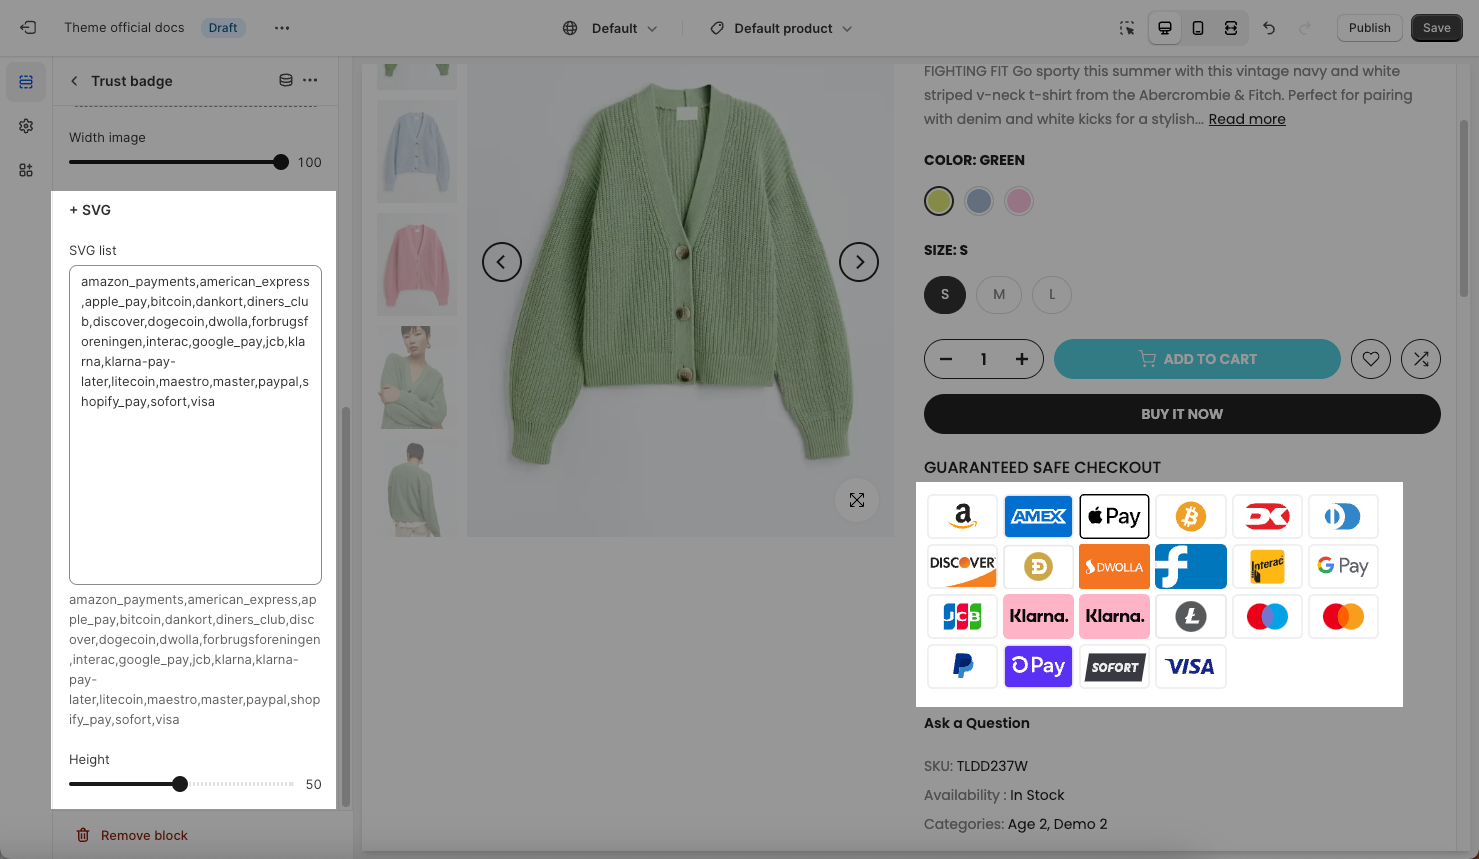This screenshot has height=859, width=1479.
Task: Click Ask a Question link
Action: coord(976,723)
